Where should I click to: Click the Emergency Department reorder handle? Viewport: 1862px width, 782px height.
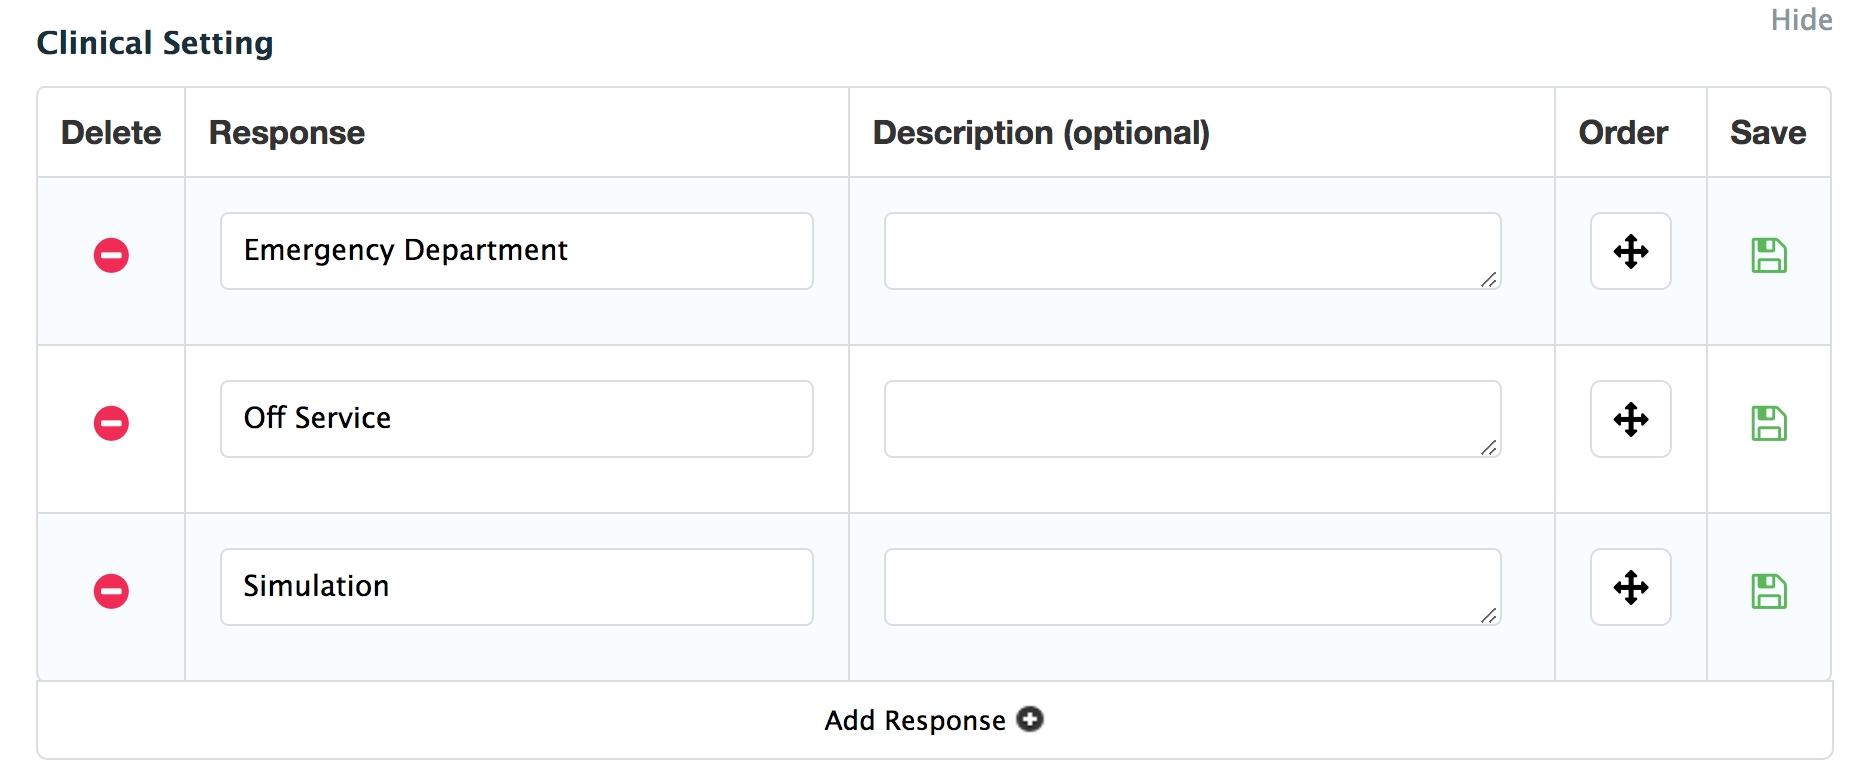(1630, 251)
